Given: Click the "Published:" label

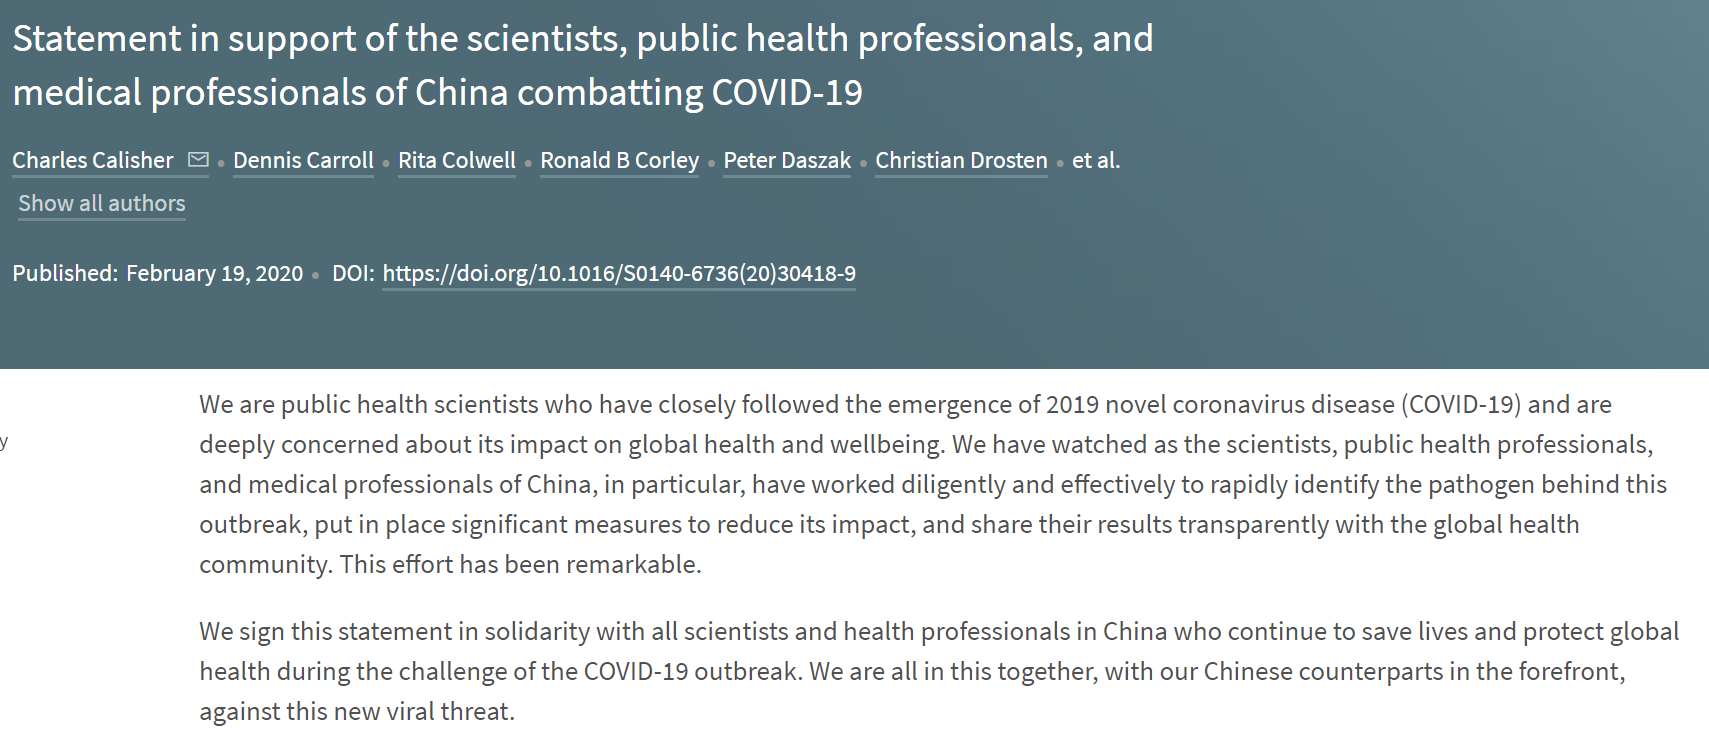Looking at the screenshot, I should [65, 273].
